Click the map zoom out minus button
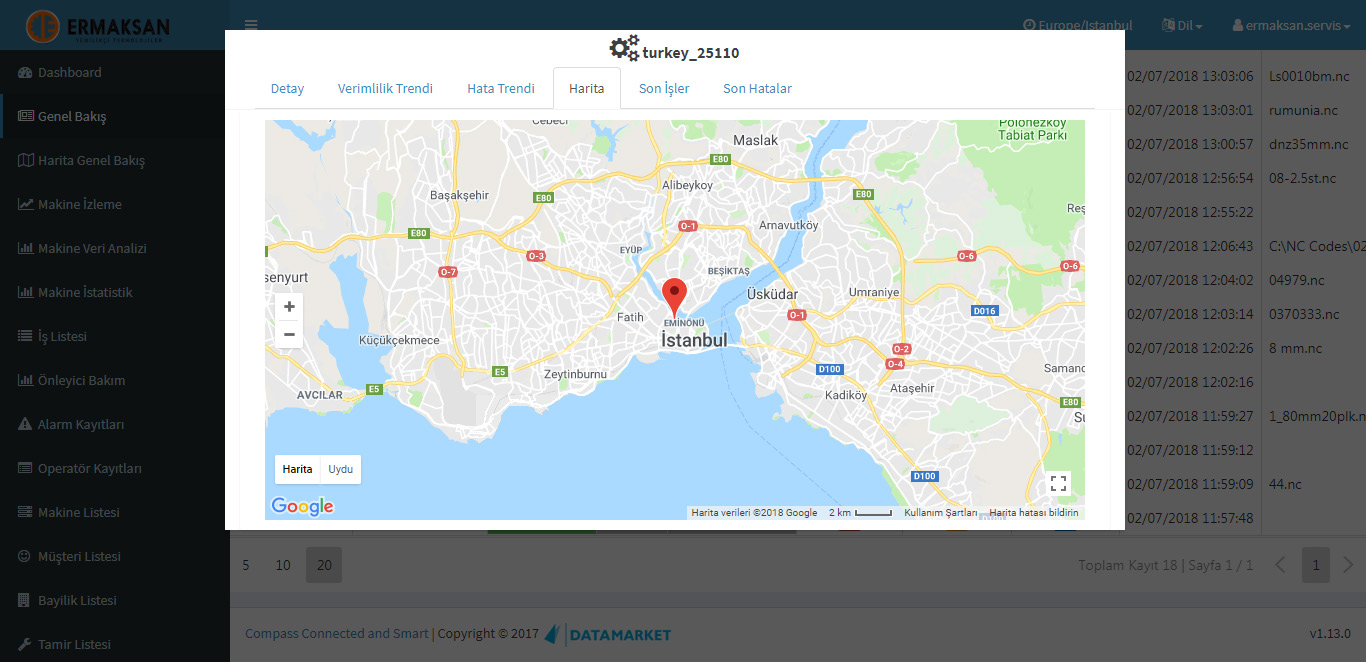Screen dimensions: 1366x662 pos(289,334)
